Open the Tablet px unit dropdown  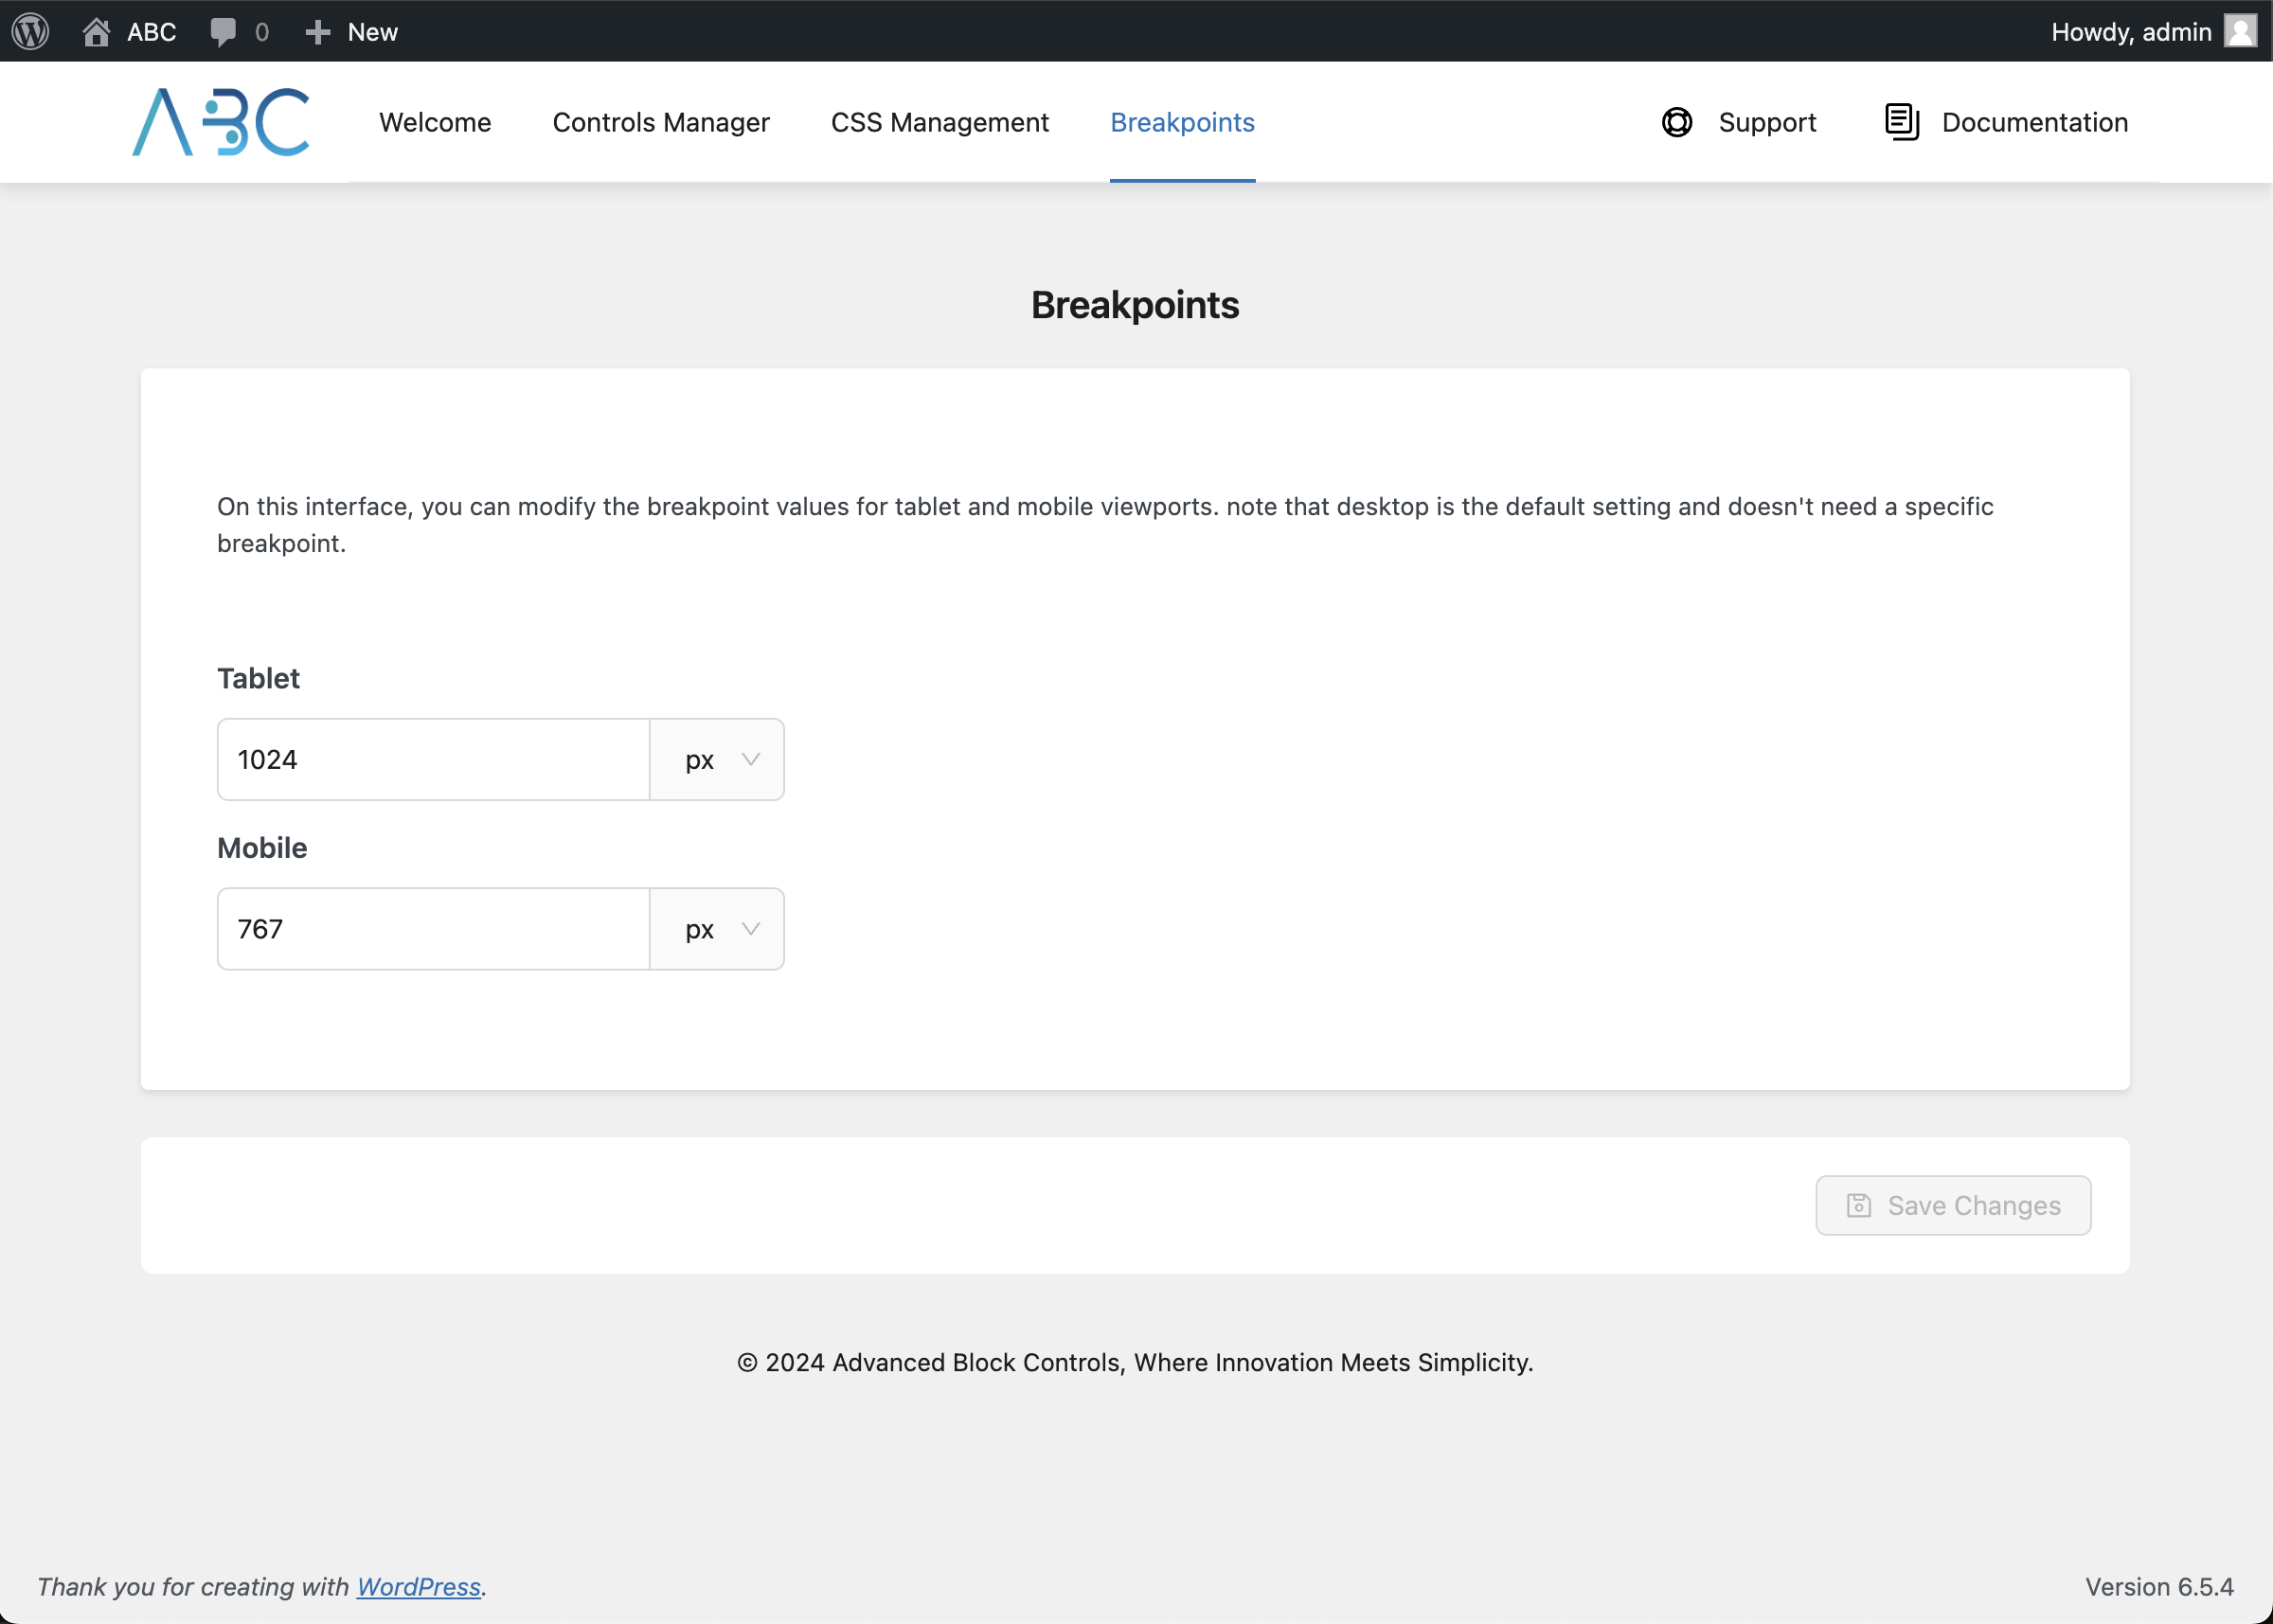[717, 759]
